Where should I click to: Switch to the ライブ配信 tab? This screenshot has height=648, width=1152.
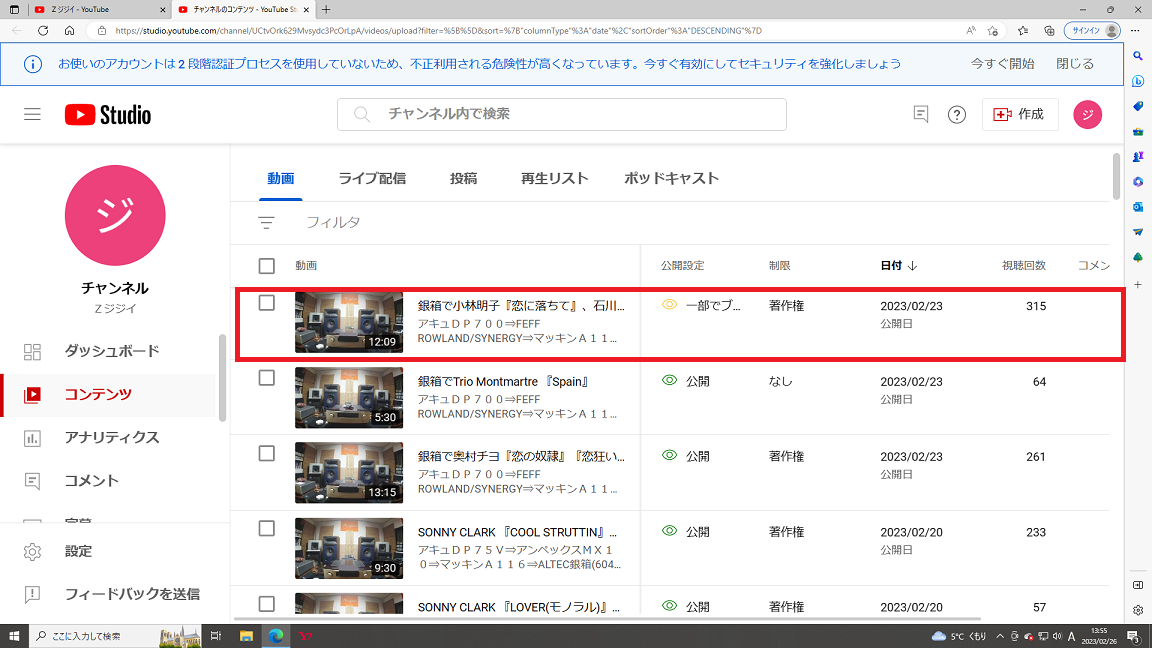tap(372, 179)
